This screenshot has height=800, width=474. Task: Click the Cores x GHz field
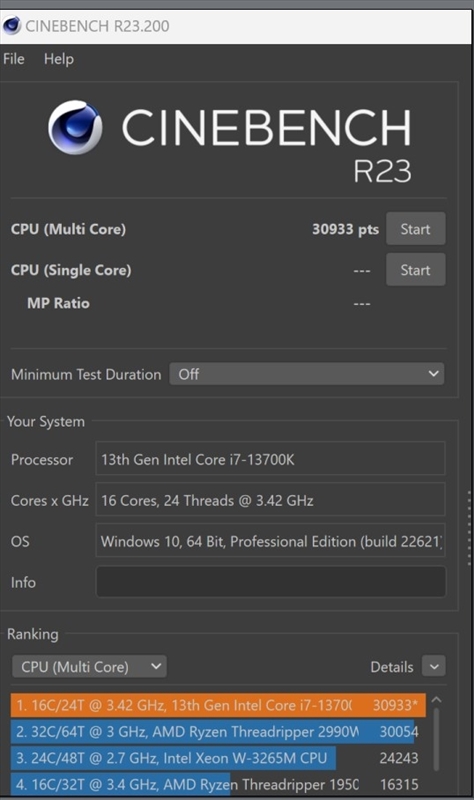coord(270,500)
